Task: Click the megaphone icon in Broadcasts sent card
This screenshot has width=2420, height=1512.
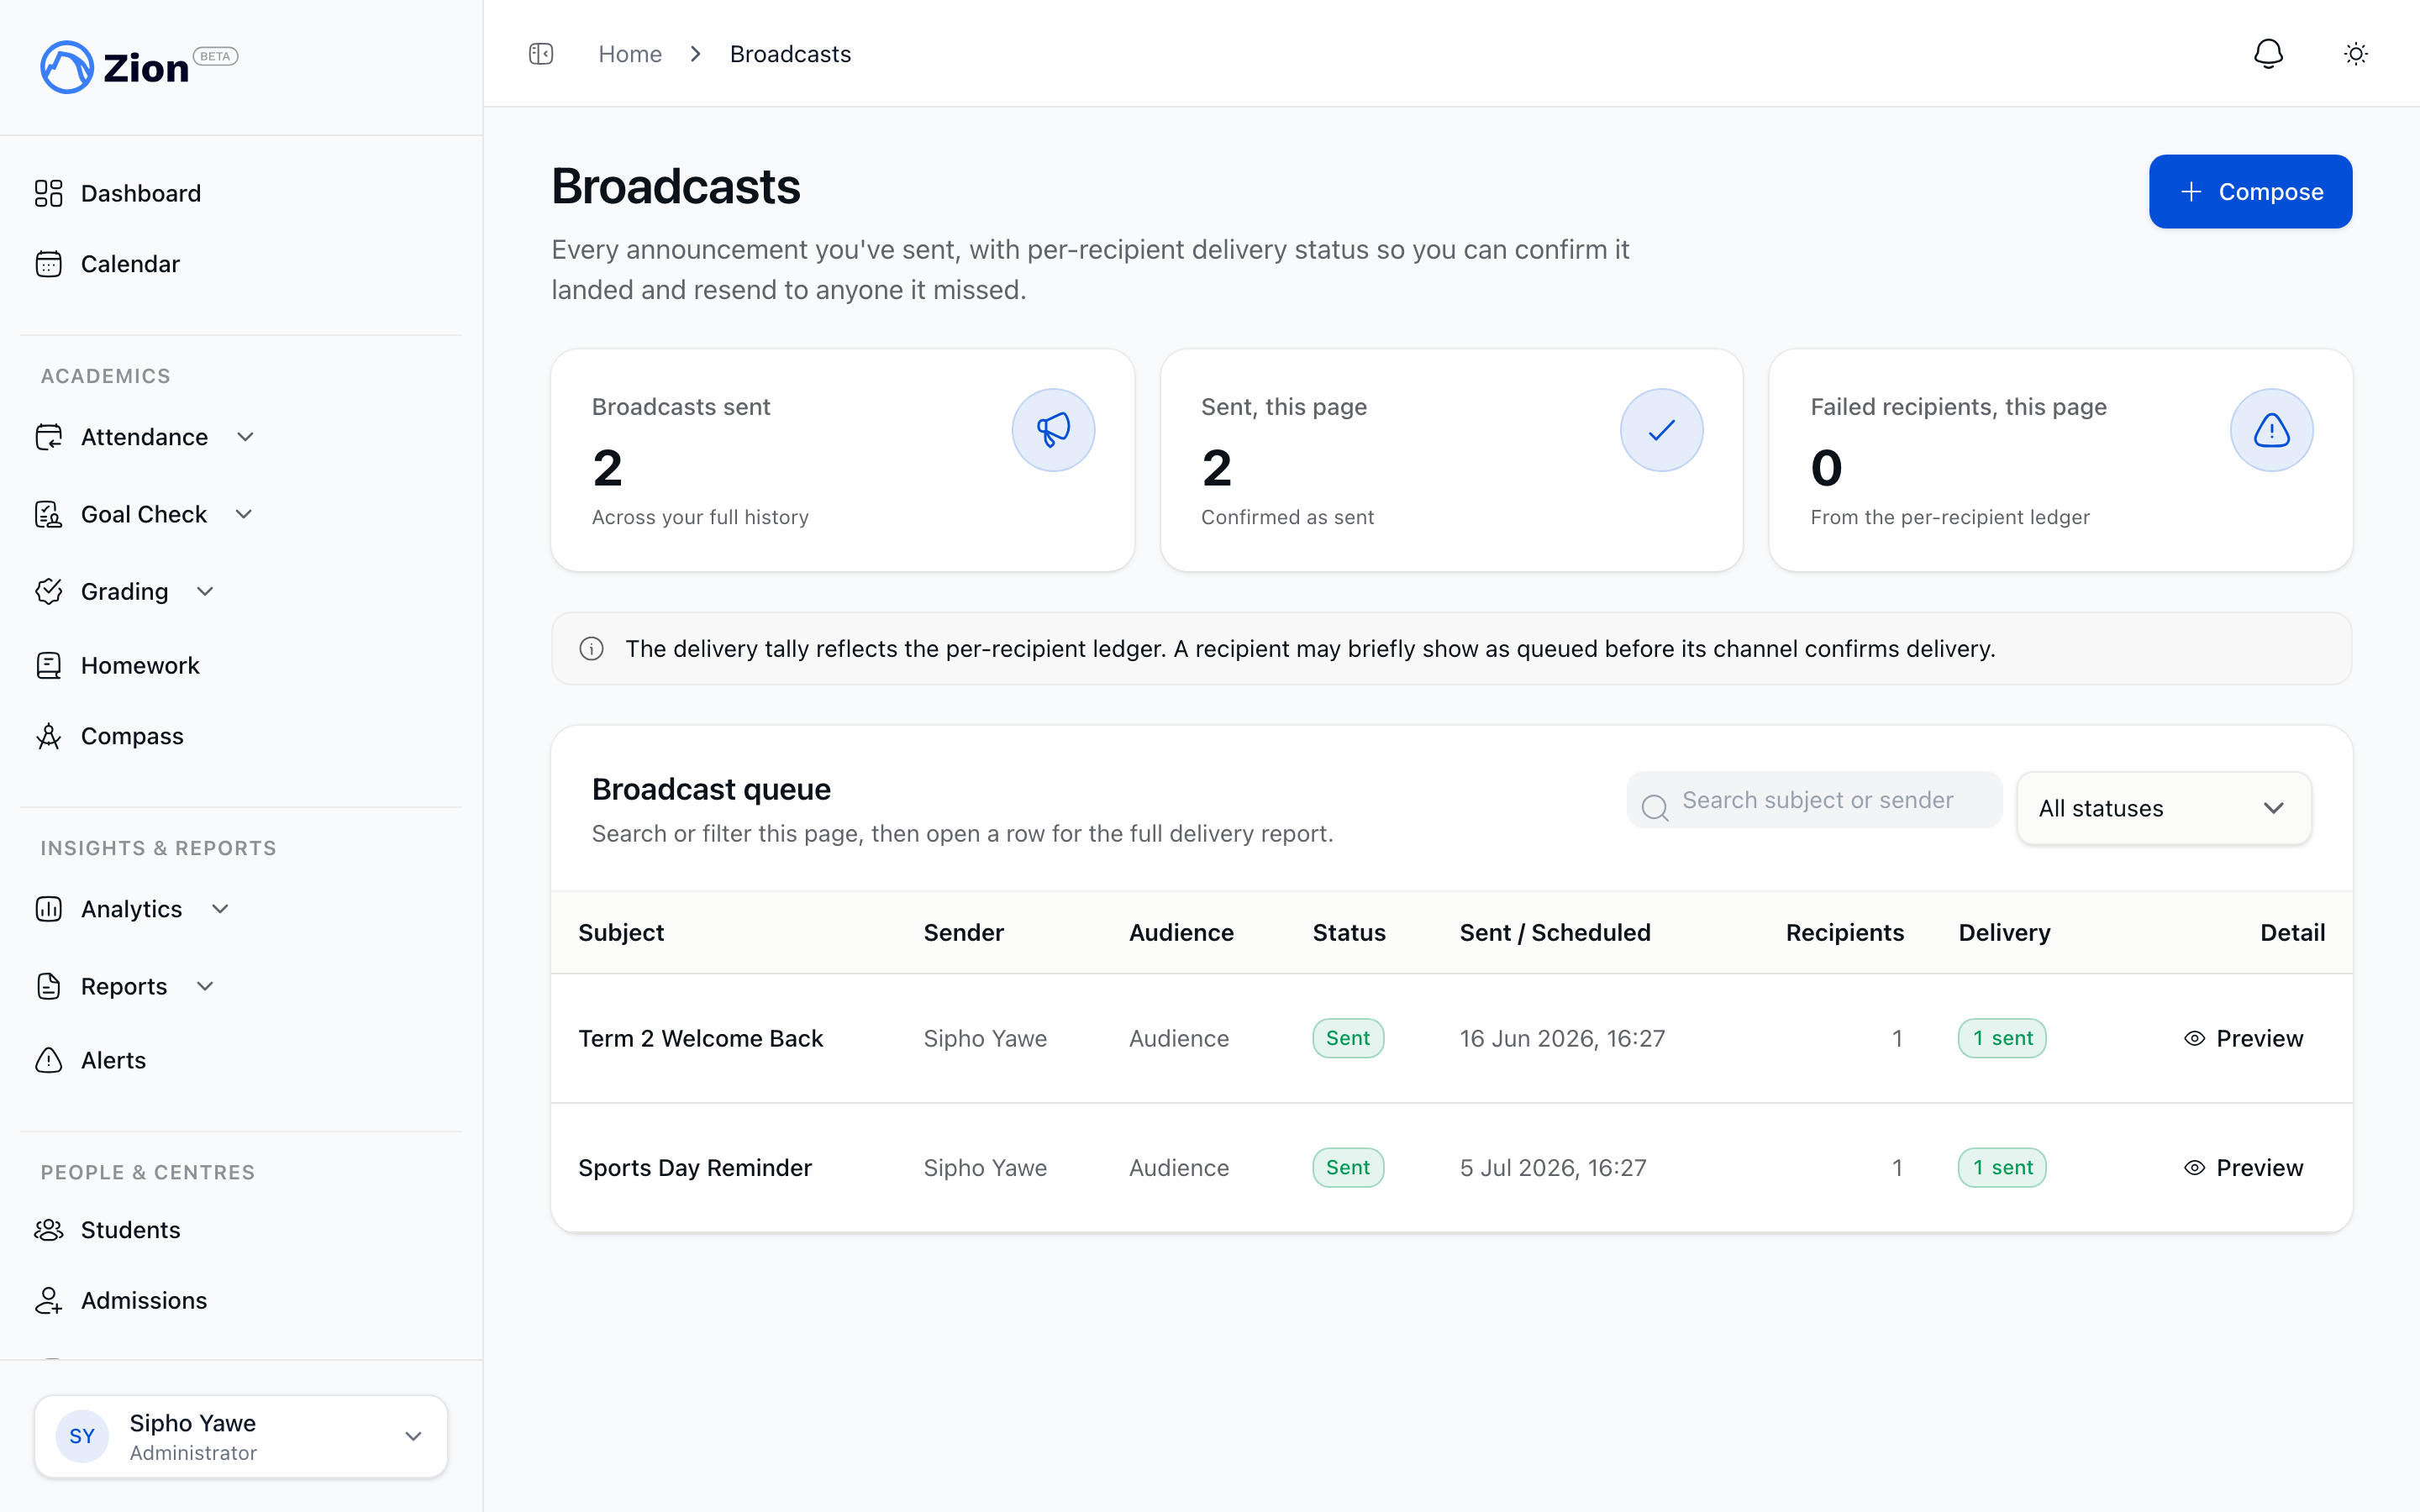Action: [x=1053, y=430]
